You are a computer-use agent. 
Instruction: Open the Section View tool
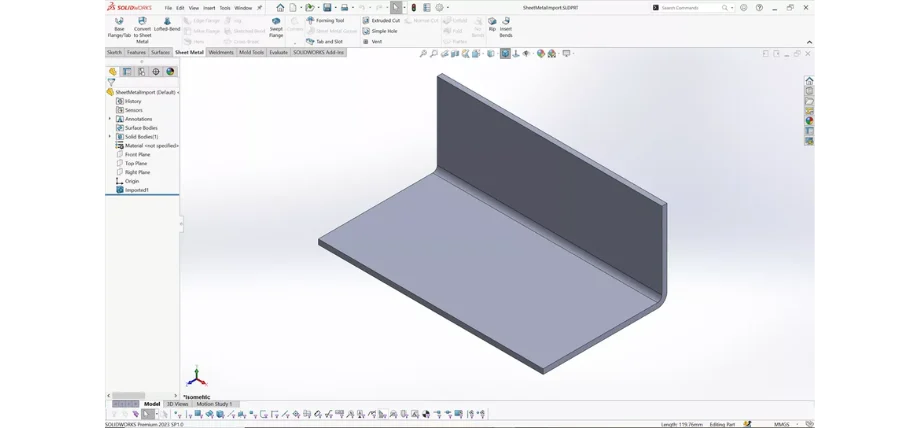455,53
